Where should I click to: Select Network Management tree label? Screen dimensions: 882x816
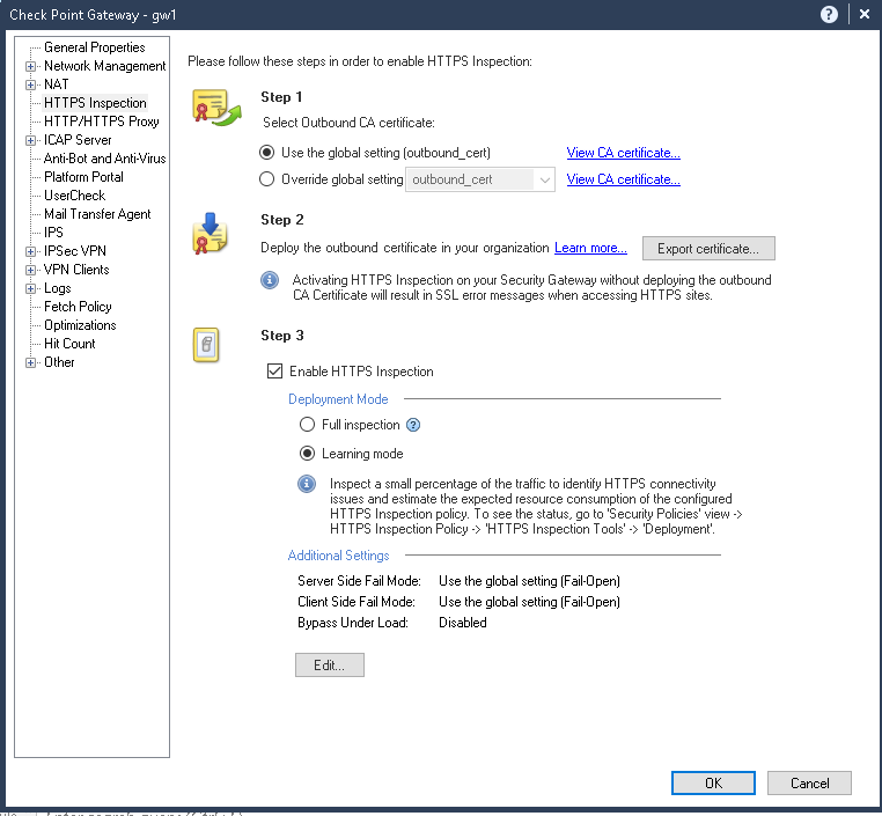(105, 66)
